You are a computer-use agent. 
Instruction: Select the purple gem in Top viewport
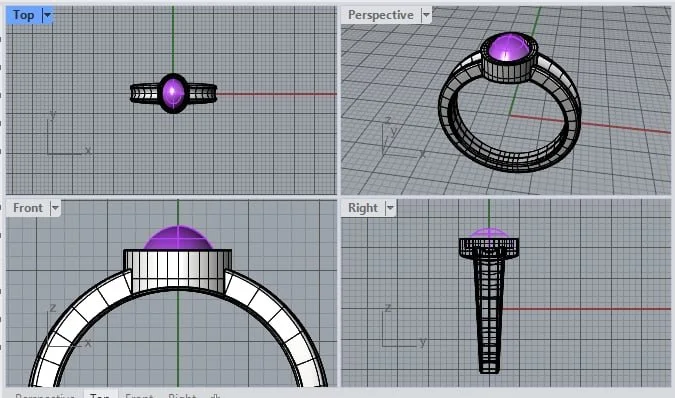click(x=173, y=93)
